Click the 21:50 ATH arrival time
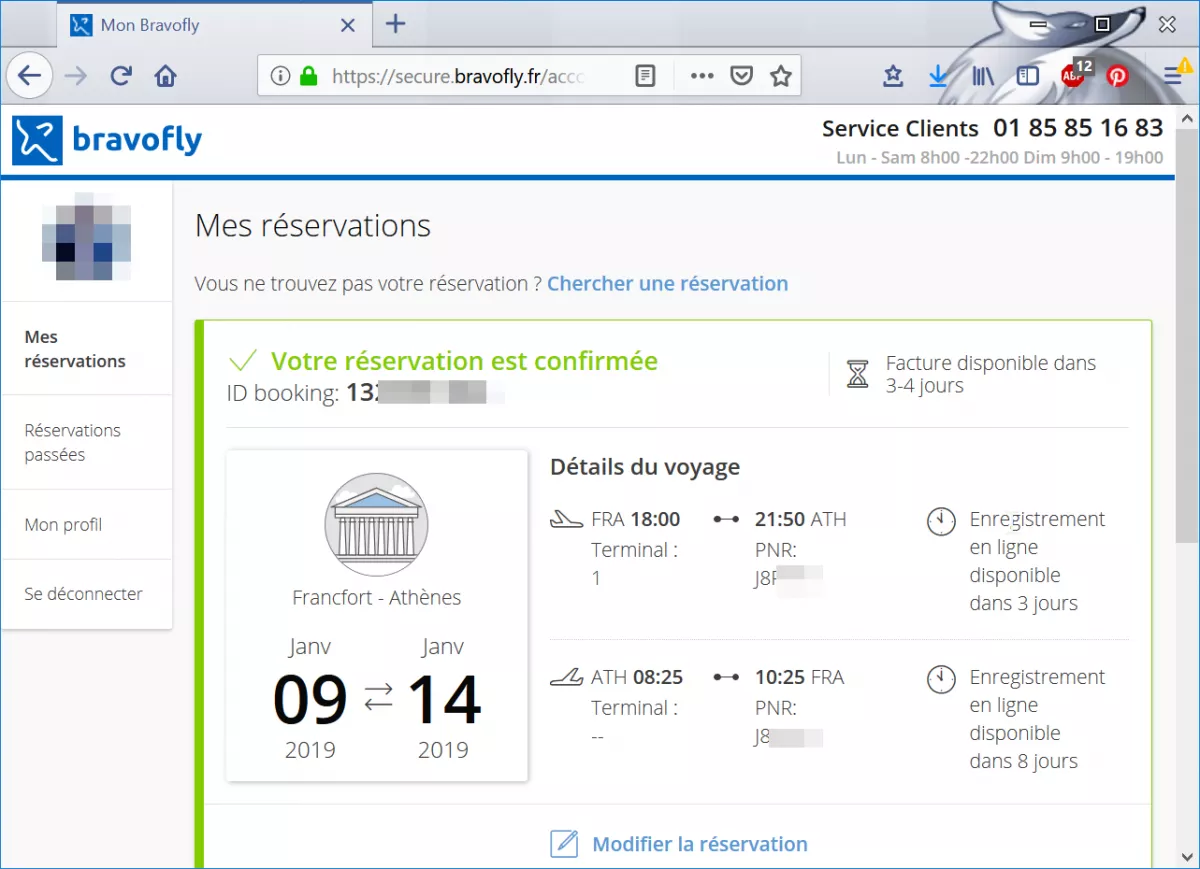This screenshot has width=1200, height=869. click(801, 519)
